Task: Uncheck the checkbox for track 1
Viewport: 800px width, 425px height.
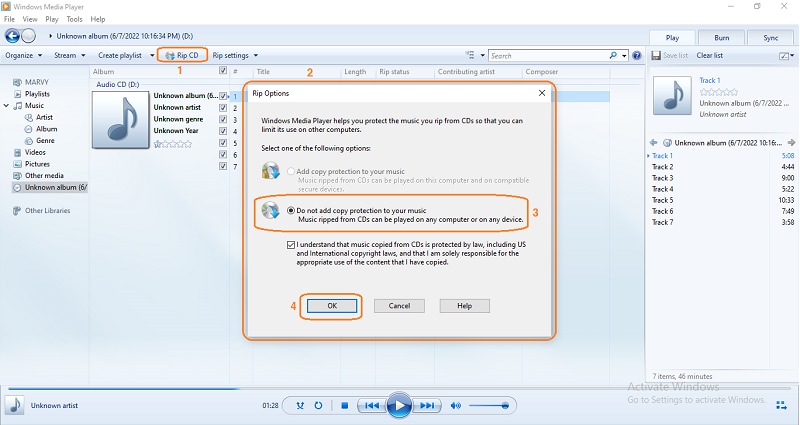Action: (223, 96)
